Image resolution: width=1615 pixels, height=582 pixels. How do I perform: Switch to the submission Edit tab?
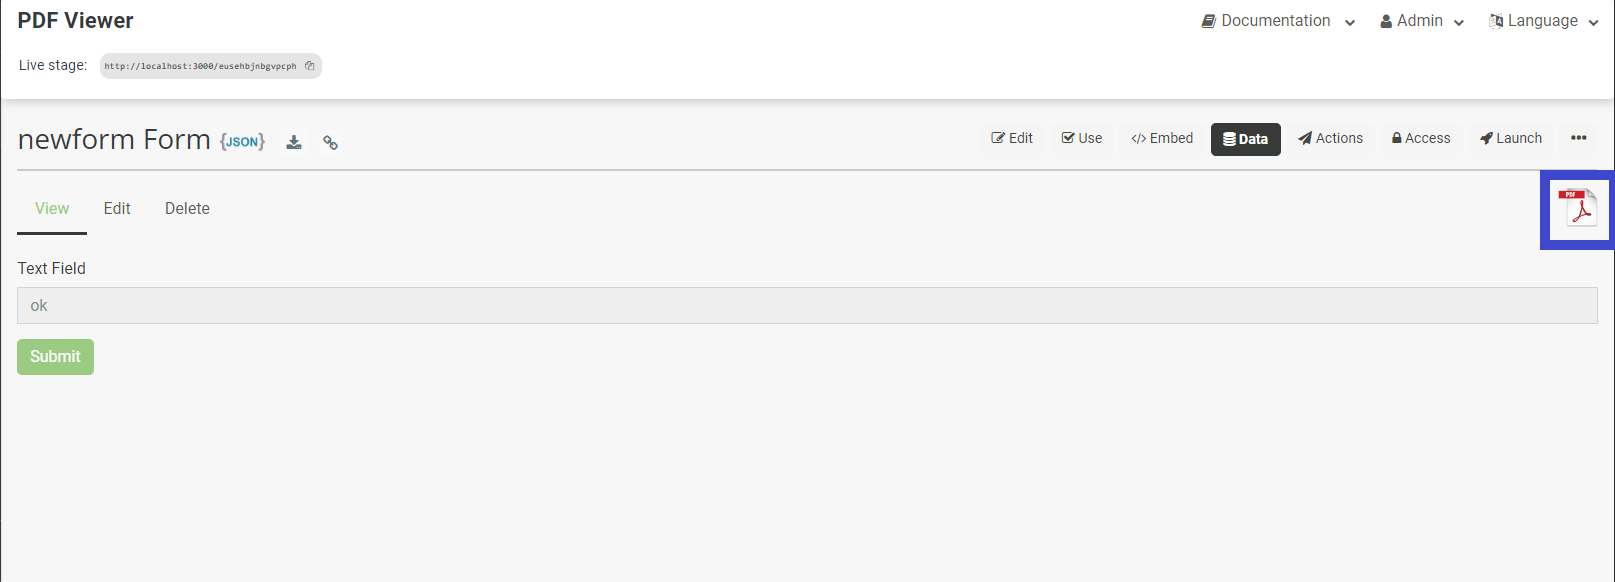click(x=117, y=208)
